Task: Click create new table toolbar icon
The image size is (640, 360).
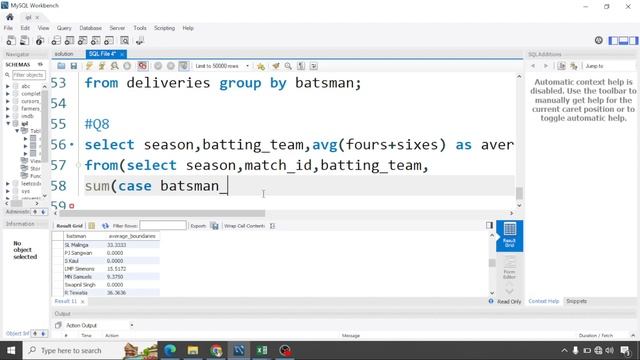Action: 69,40
